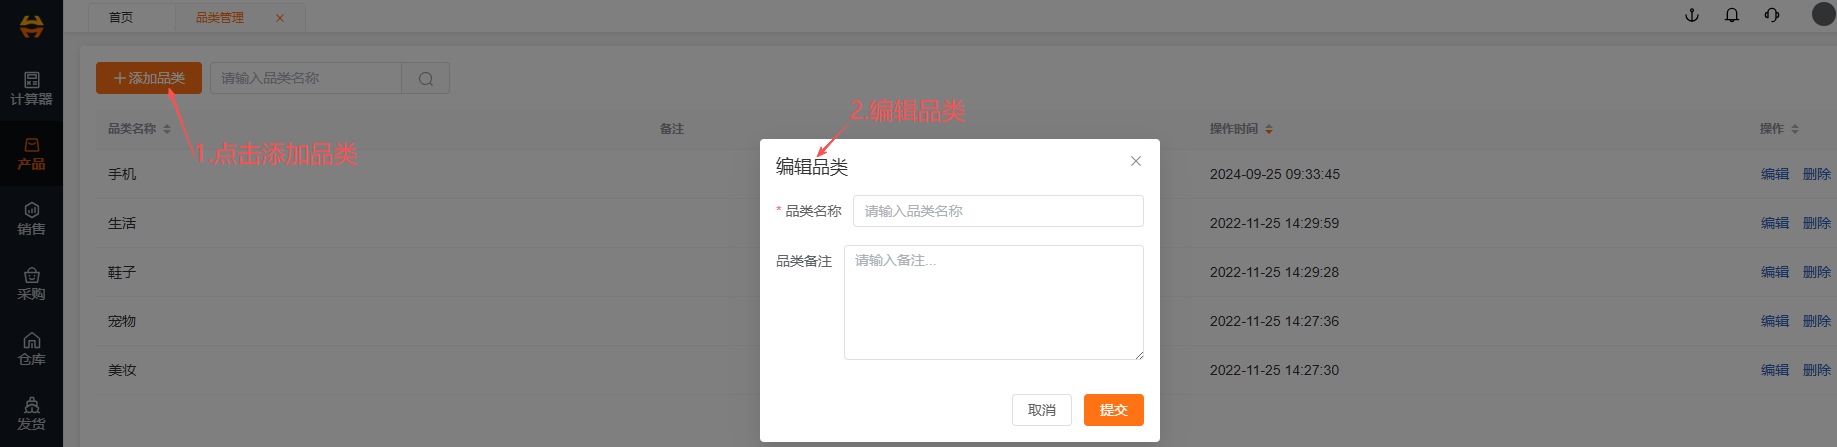Close the 编辑品类 dialog with X
Image resolution: width=1837 pixels, height=447 pixels.
point(1136,161)
